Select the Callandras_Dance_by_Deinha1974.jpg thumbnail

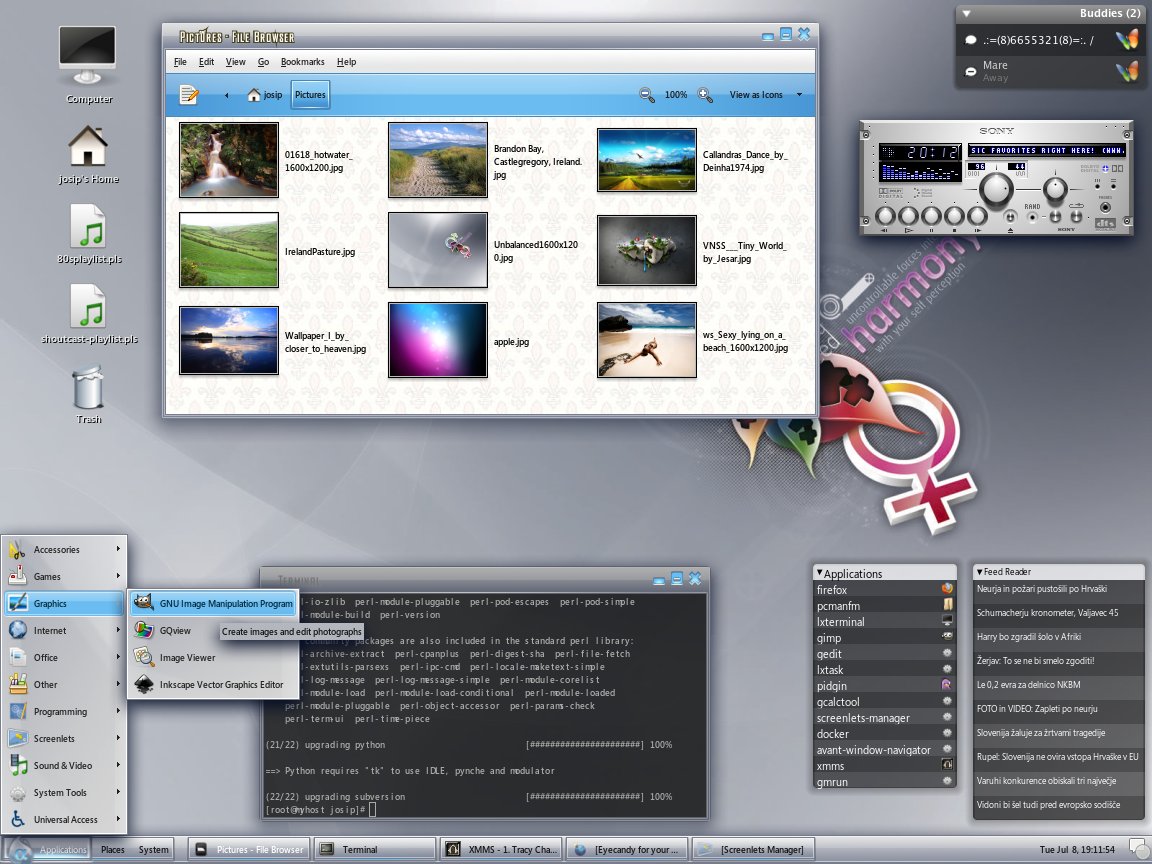(647, 159)
